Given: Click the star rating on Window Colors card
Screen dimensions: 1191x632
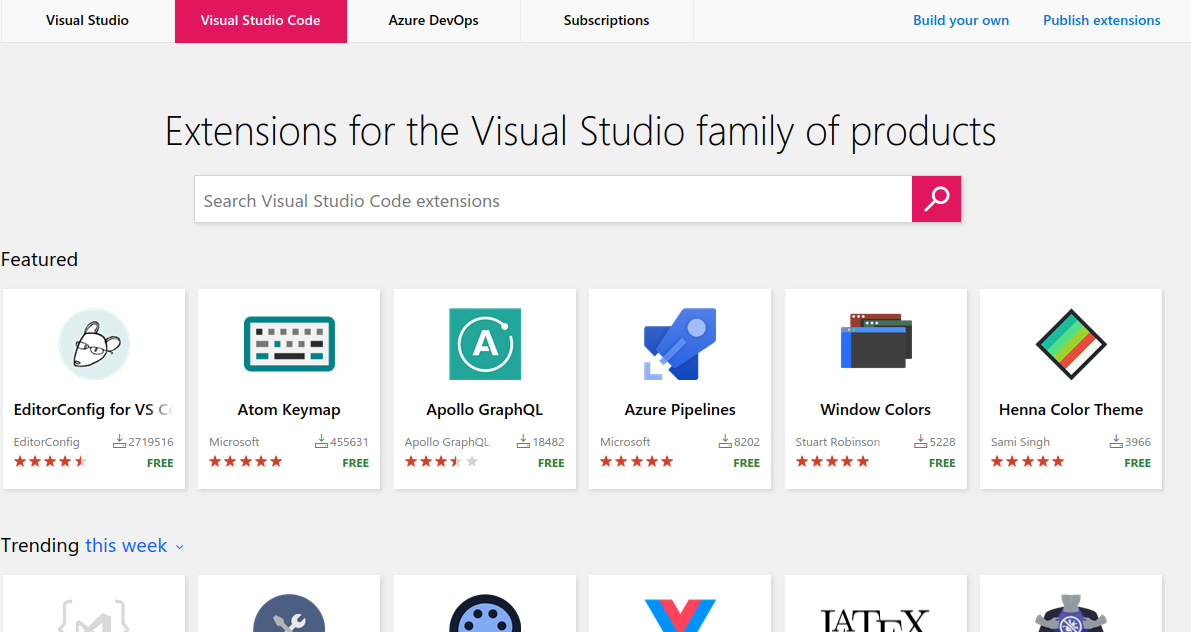Looking at the screenshot, I should pos(832,461).
